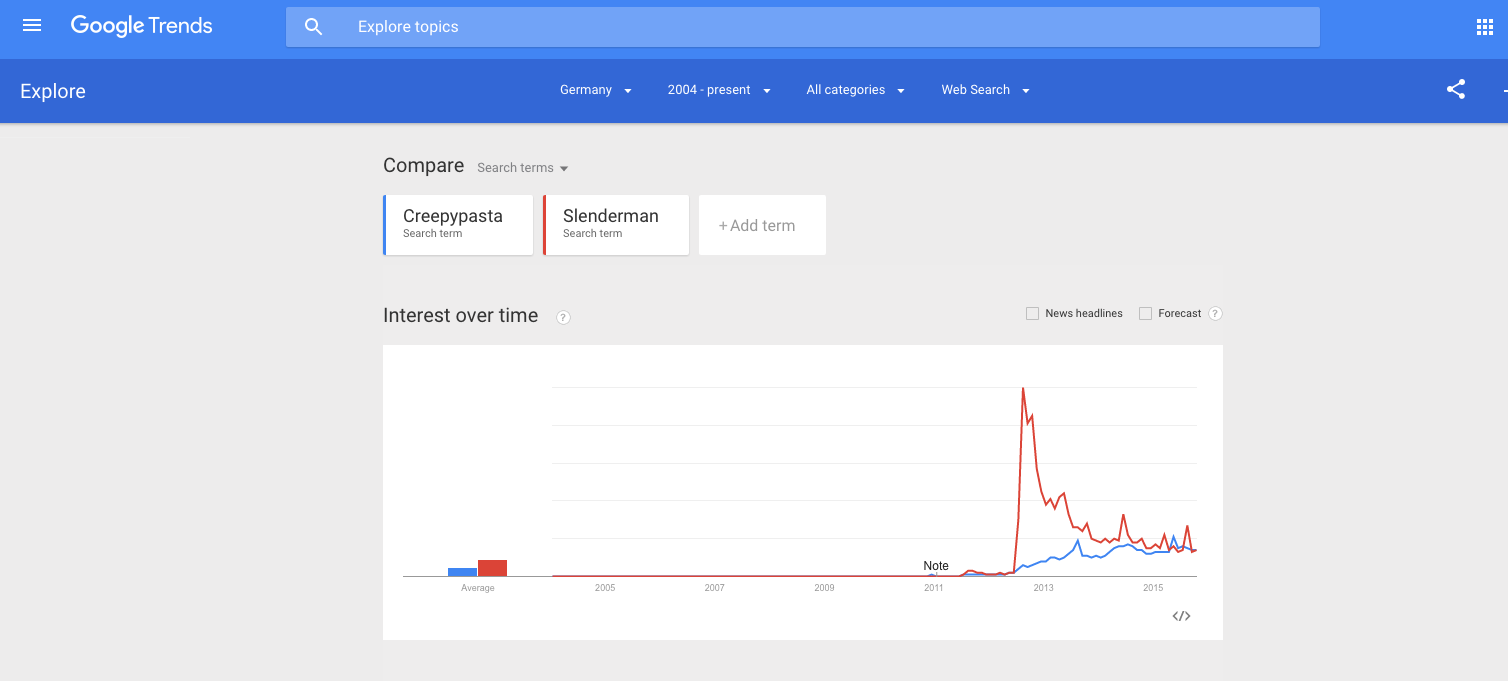Expand the Search terms compare dropdown
The width and height of the screenshot is (1508, 681).
click(x=522, y=168)
